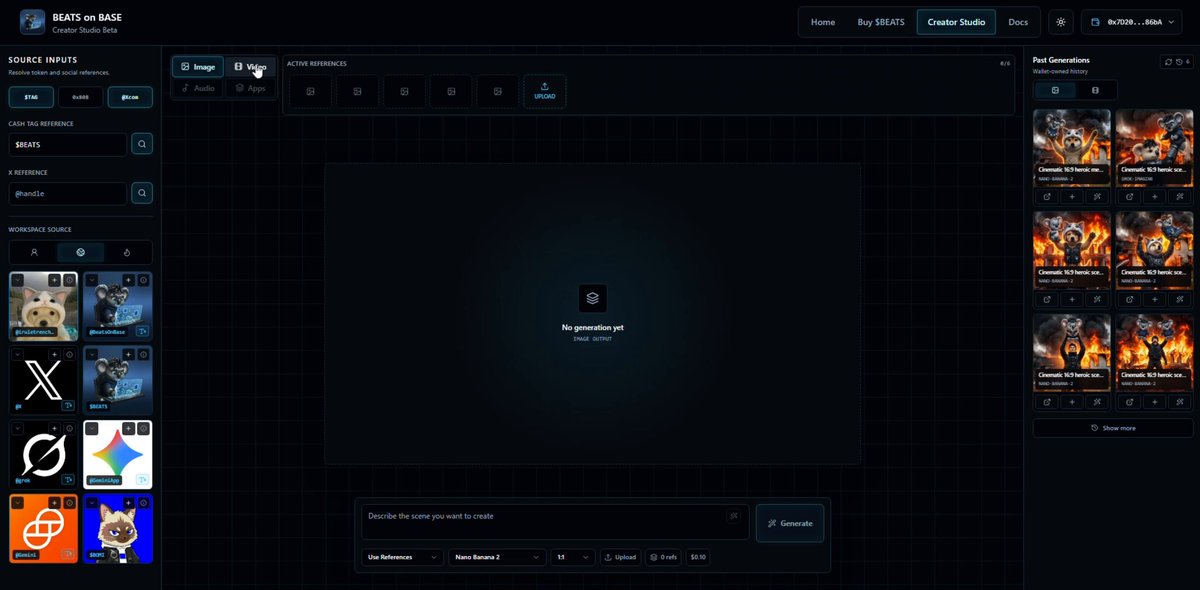This screenshot has height=590, width=1200.
Task: Click the Upload button beside aspect ratio
Action: 620,557
